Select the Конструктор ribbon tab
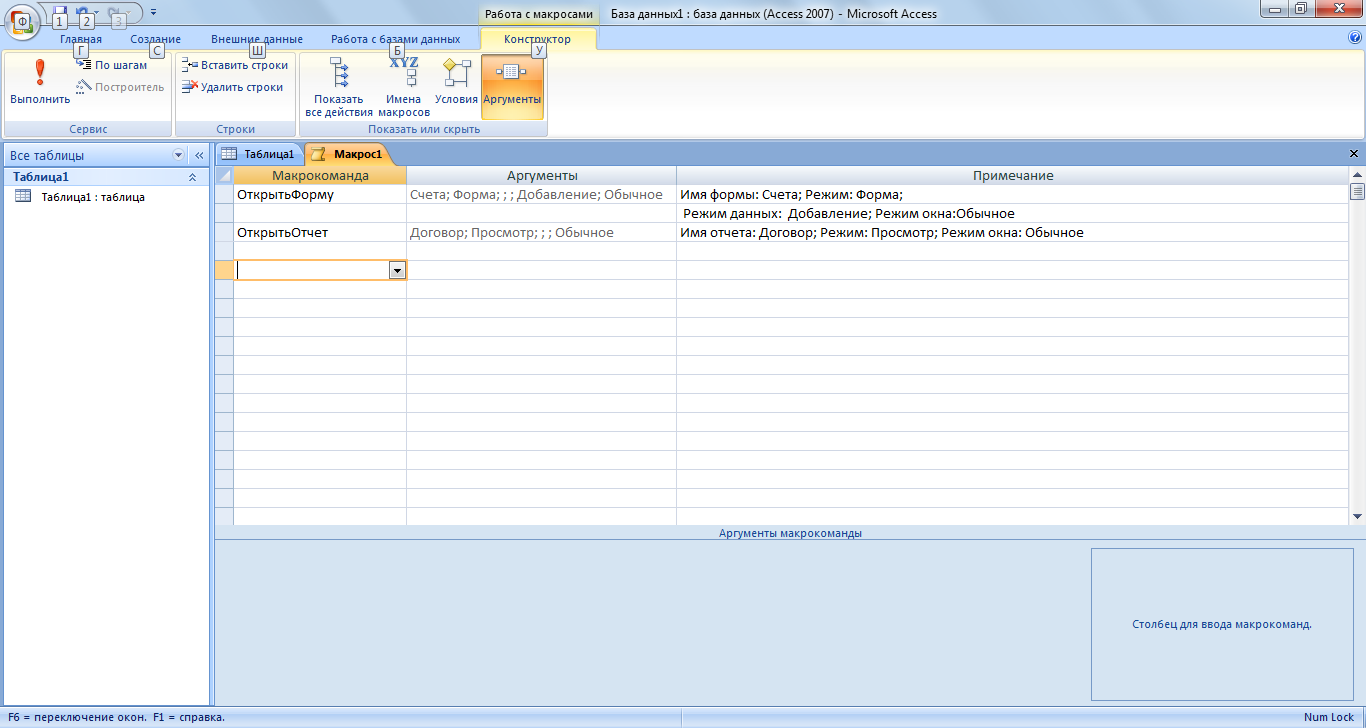 [539, 39]
